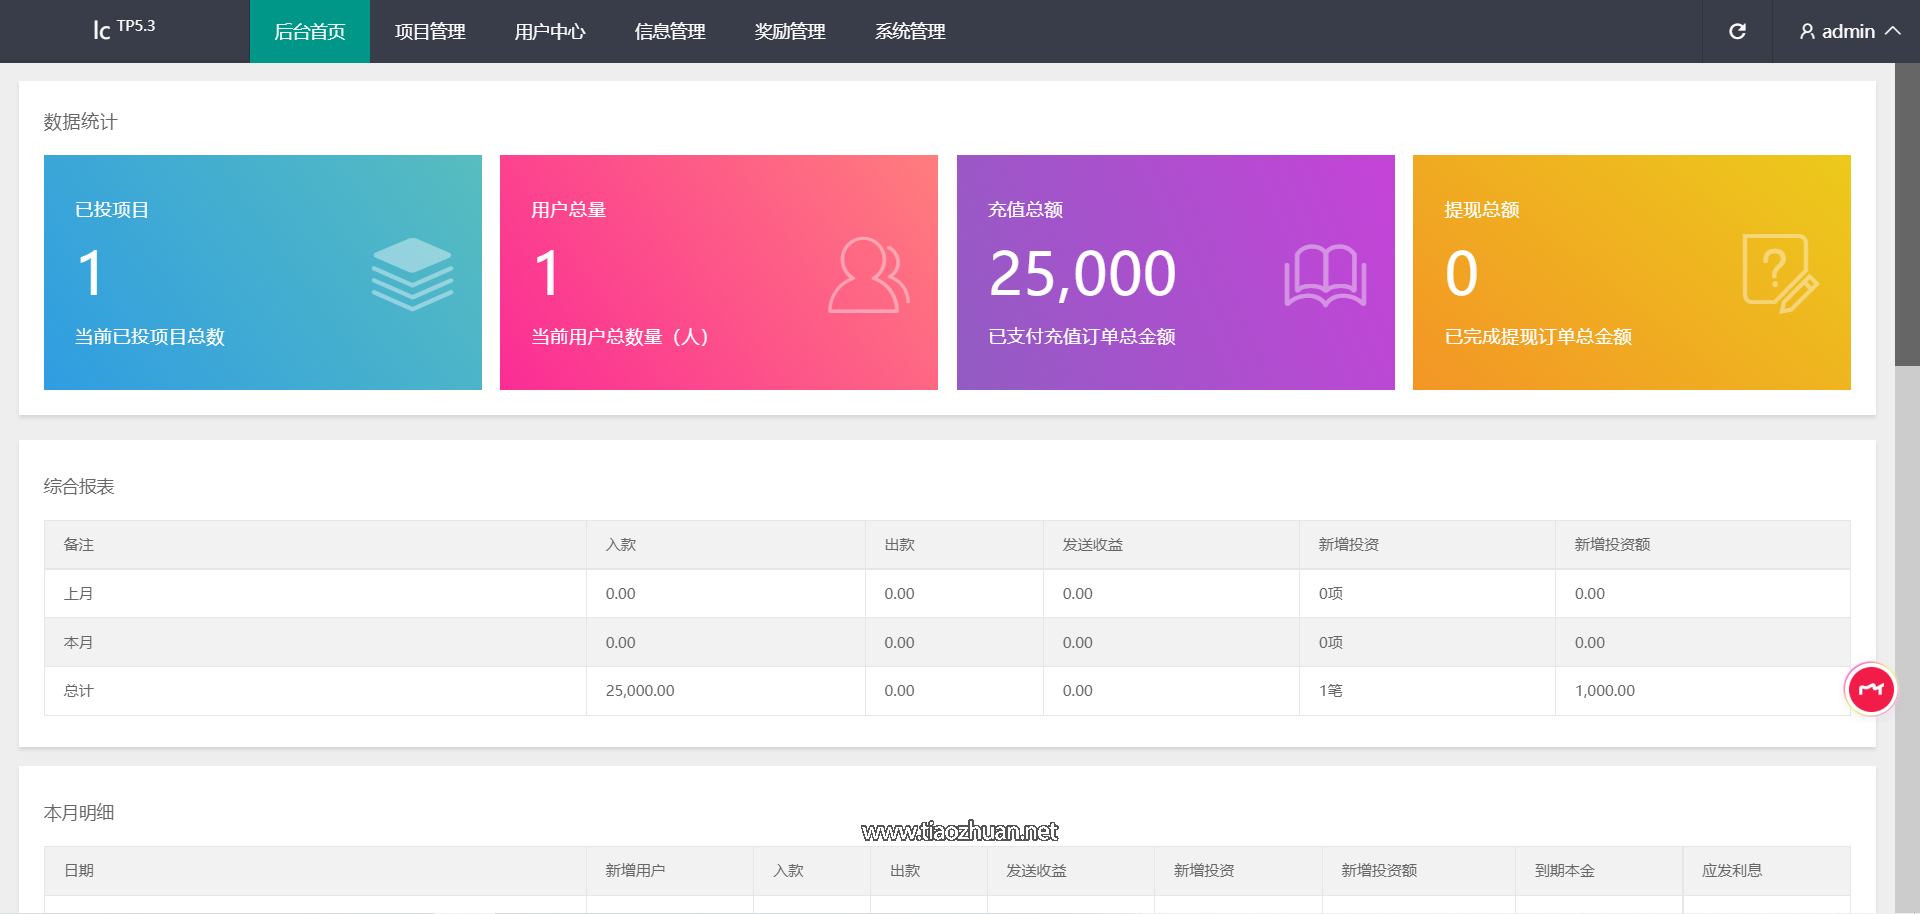Image resolution: width=1920 pixels, height=914 pixels.
Task: Click the lc TP5.3 logo
Action: click(124, 29)
